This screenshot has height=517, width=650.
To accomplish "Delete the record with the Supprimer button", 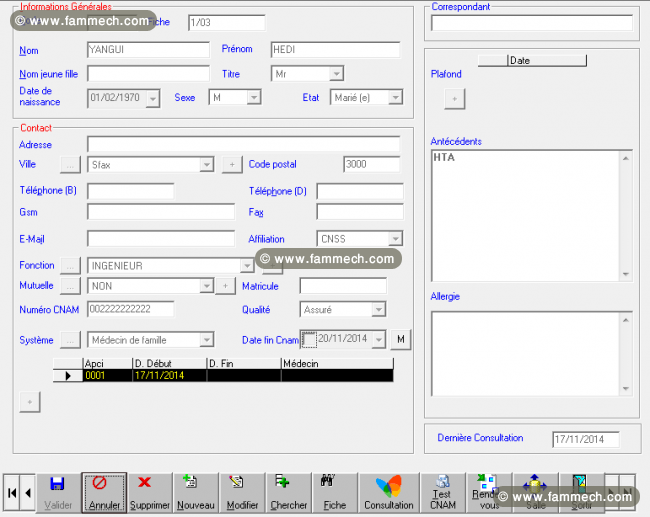I will pos(150,493).
